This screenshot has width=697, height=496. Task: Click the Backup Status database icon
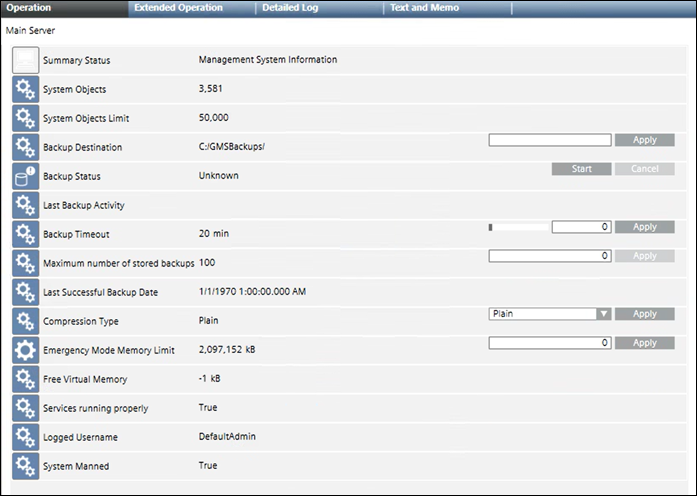pos(25,176)
